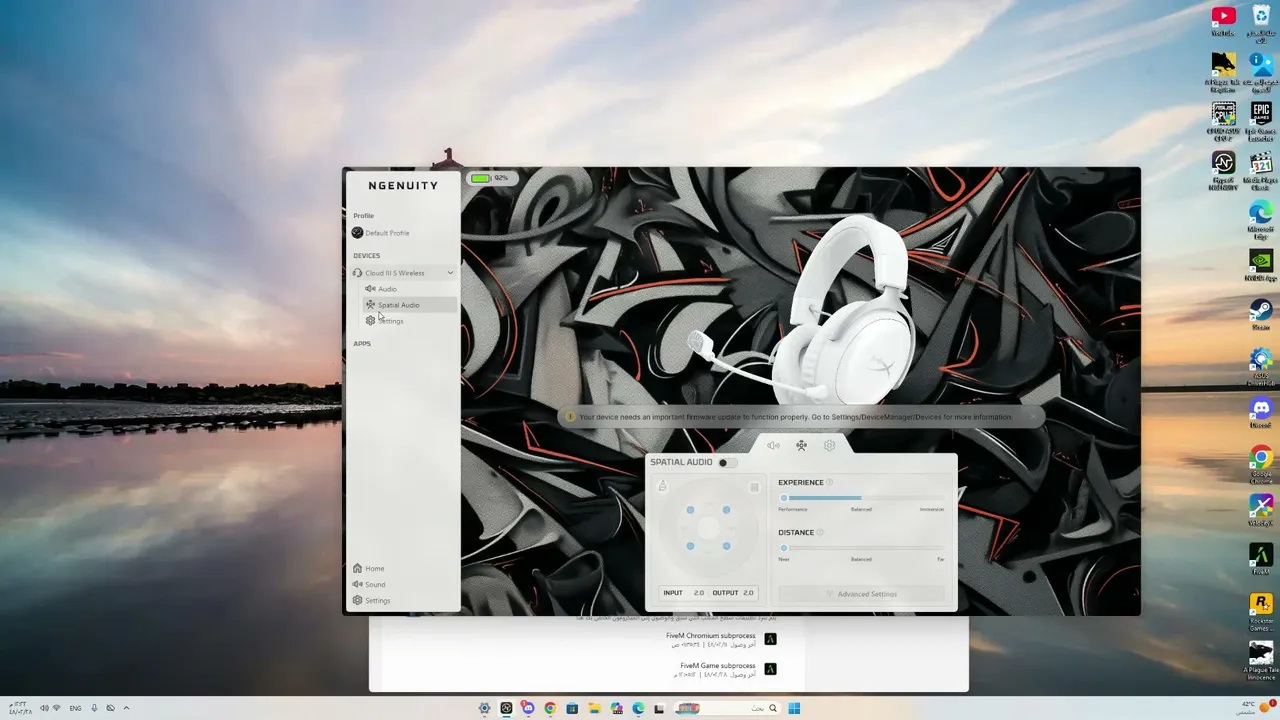1280x720 pixels.
Task: Click the taskbar search box
Action: pyautogui.click(x=728, y=708)
